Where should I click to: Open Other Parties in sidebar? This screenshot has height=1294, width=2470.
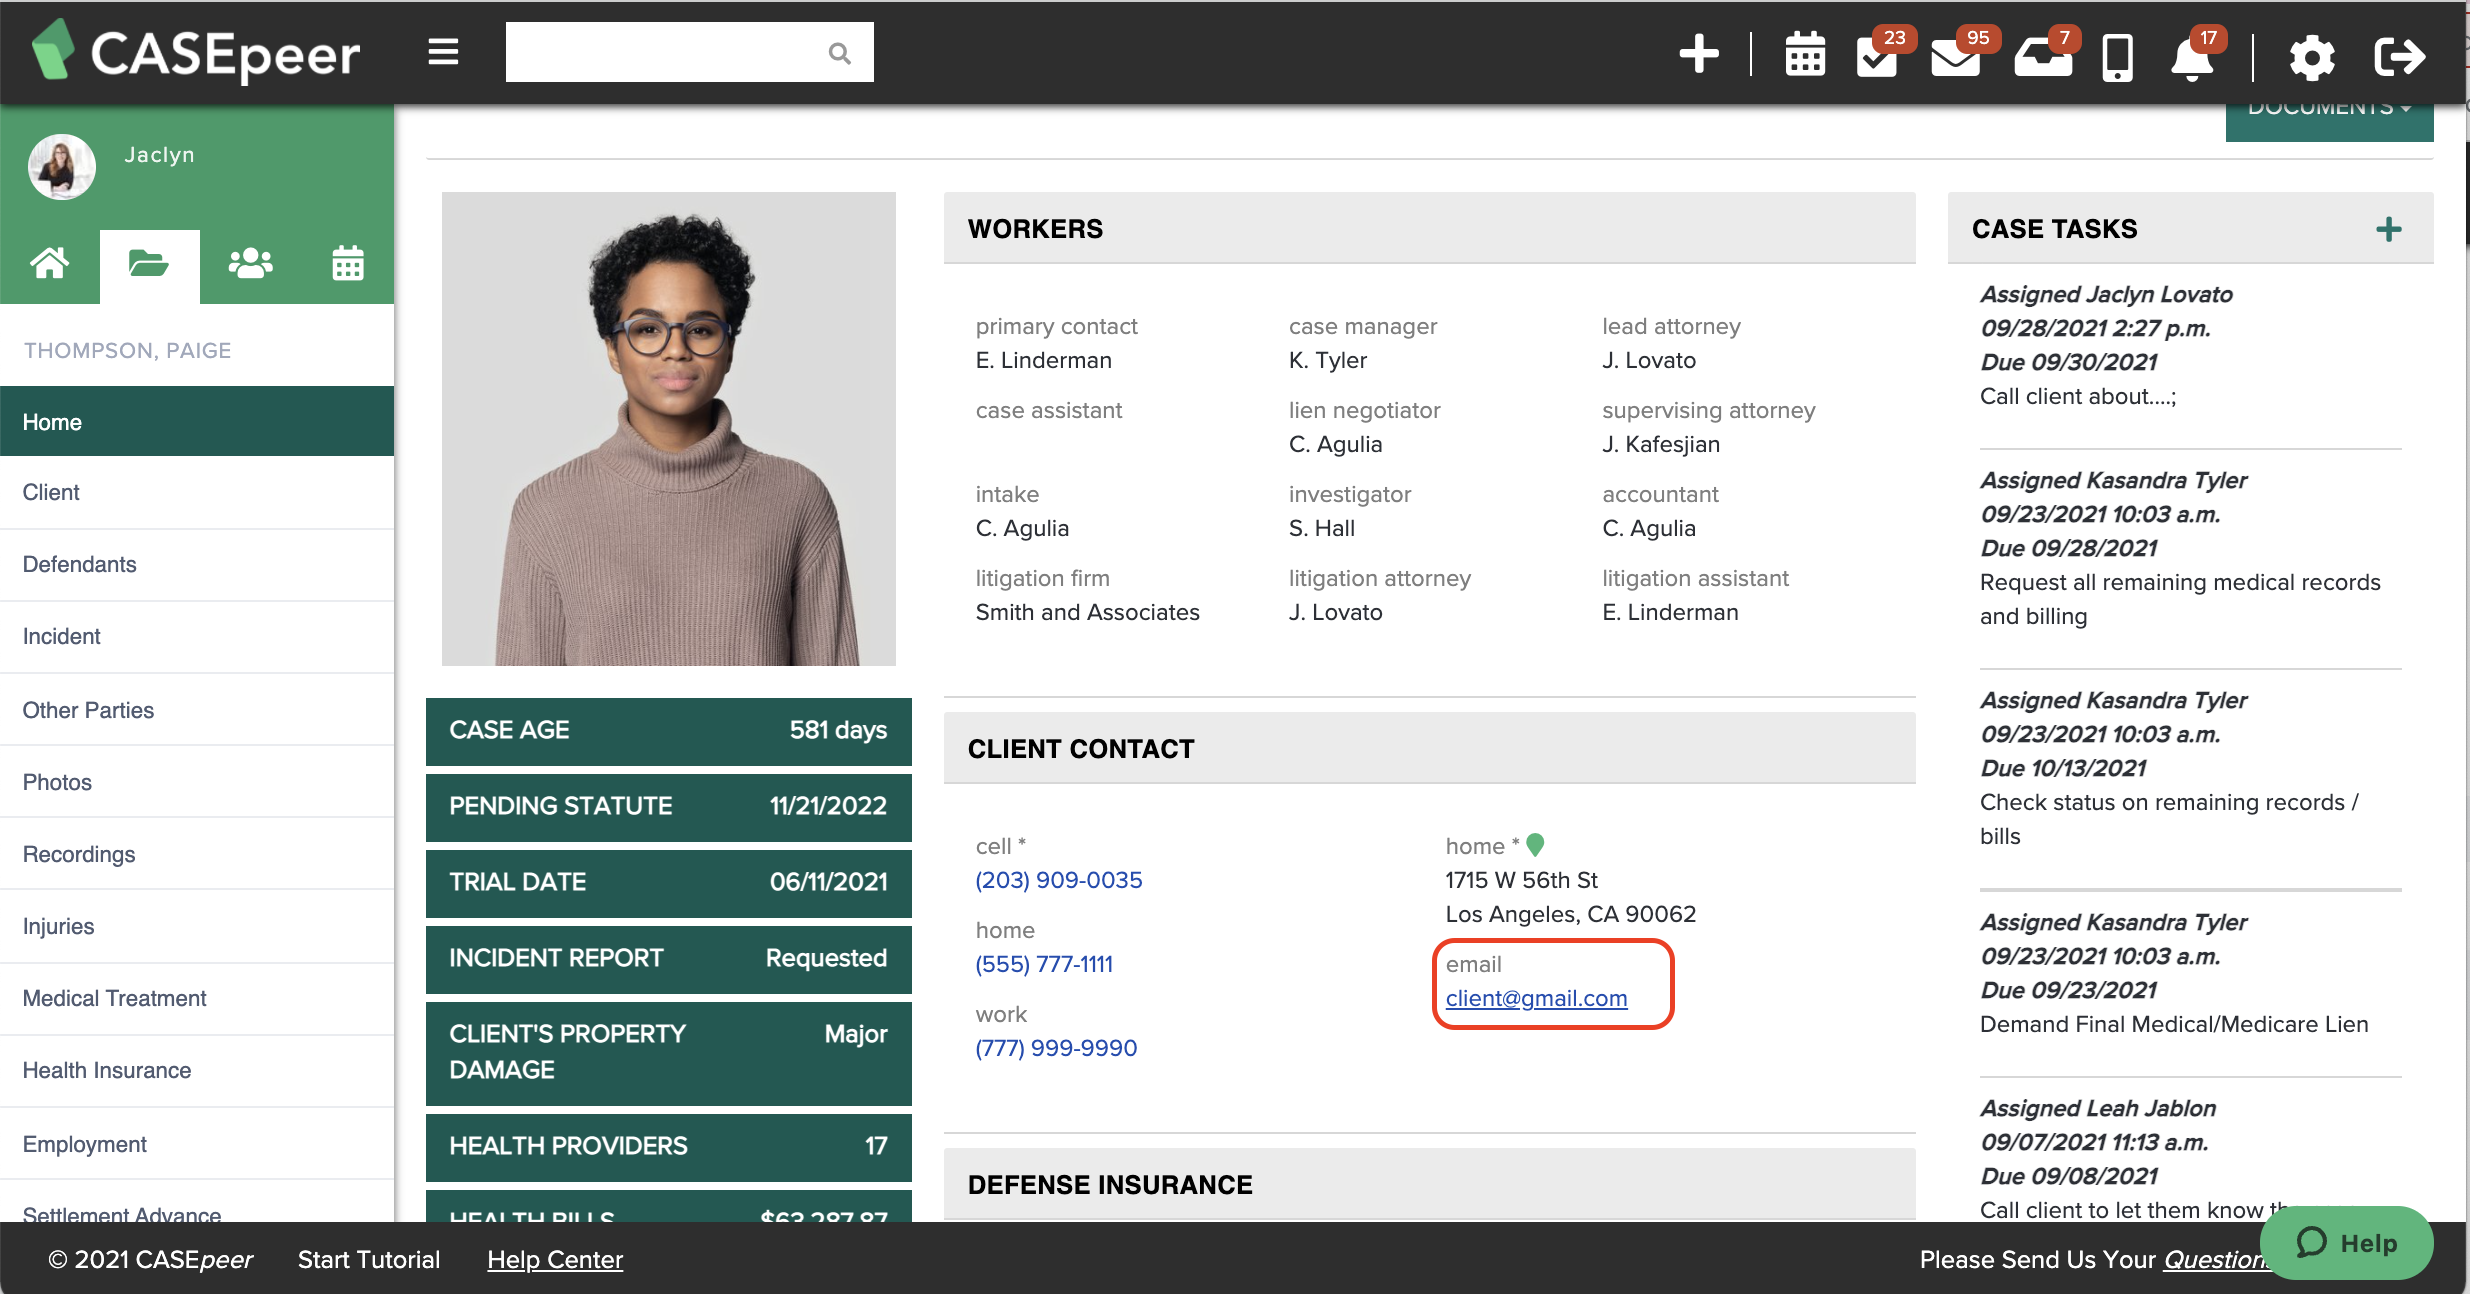click(197, 710)
